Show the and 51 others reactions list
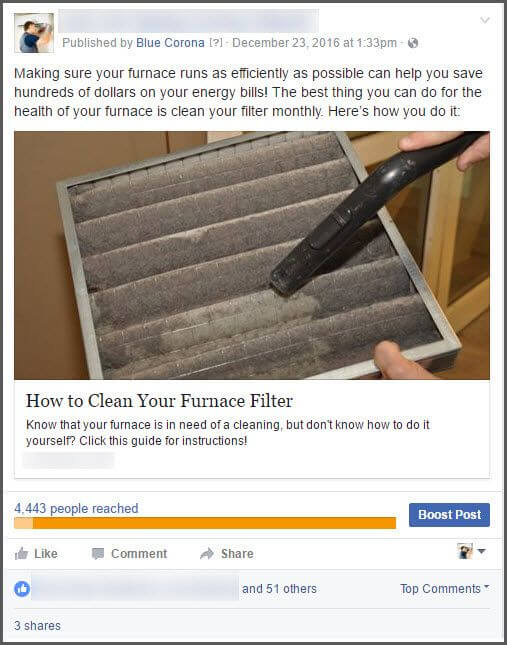507x645 pixels. click(279, 589)
